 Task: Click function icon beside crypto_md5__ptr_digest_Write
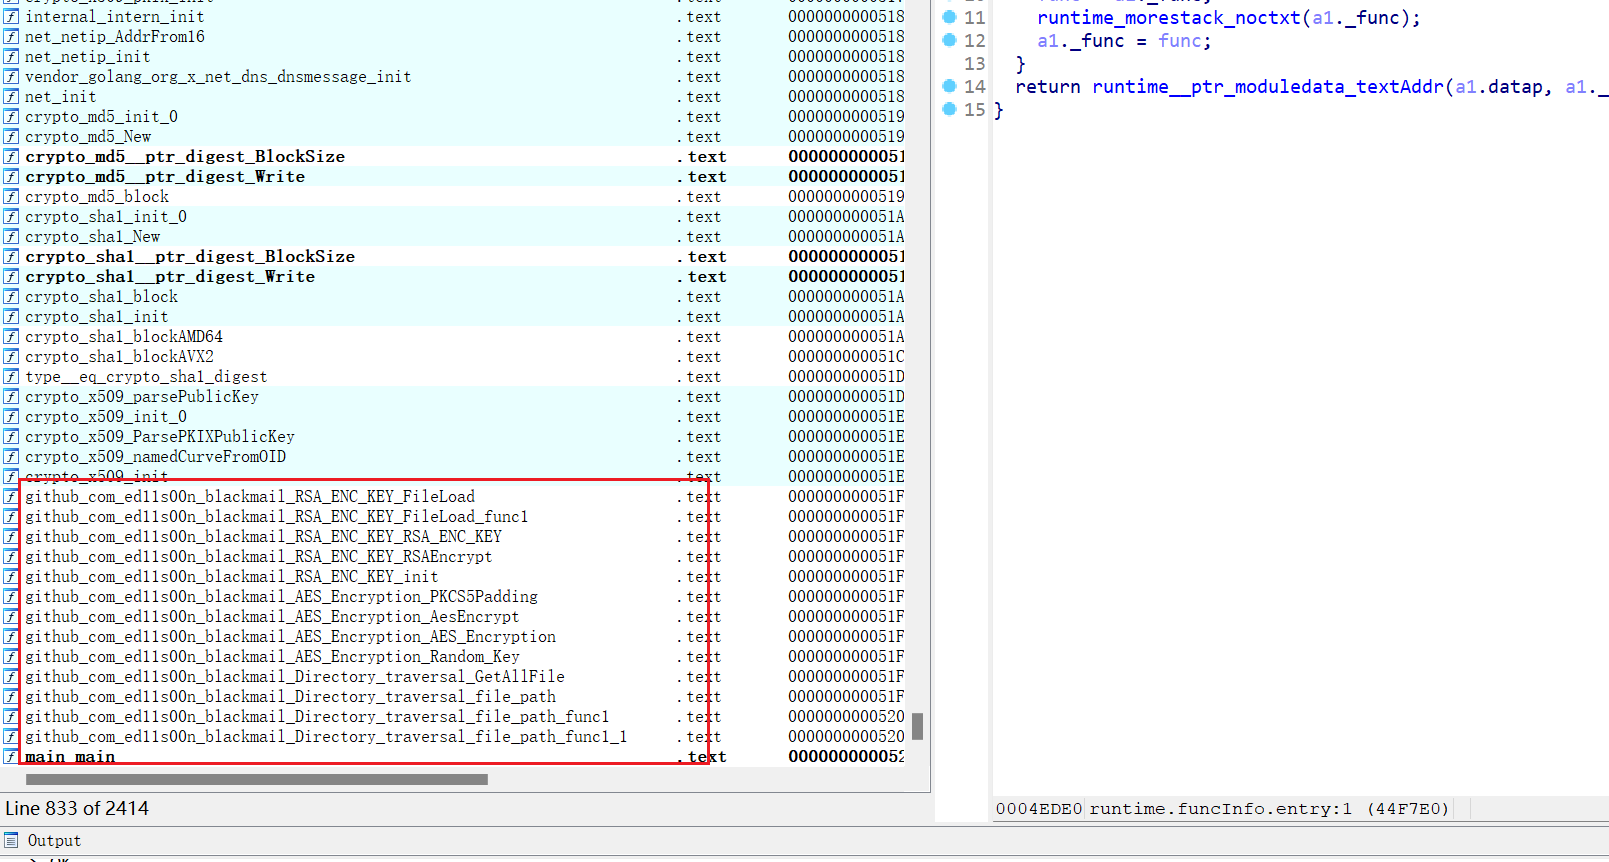11,177
